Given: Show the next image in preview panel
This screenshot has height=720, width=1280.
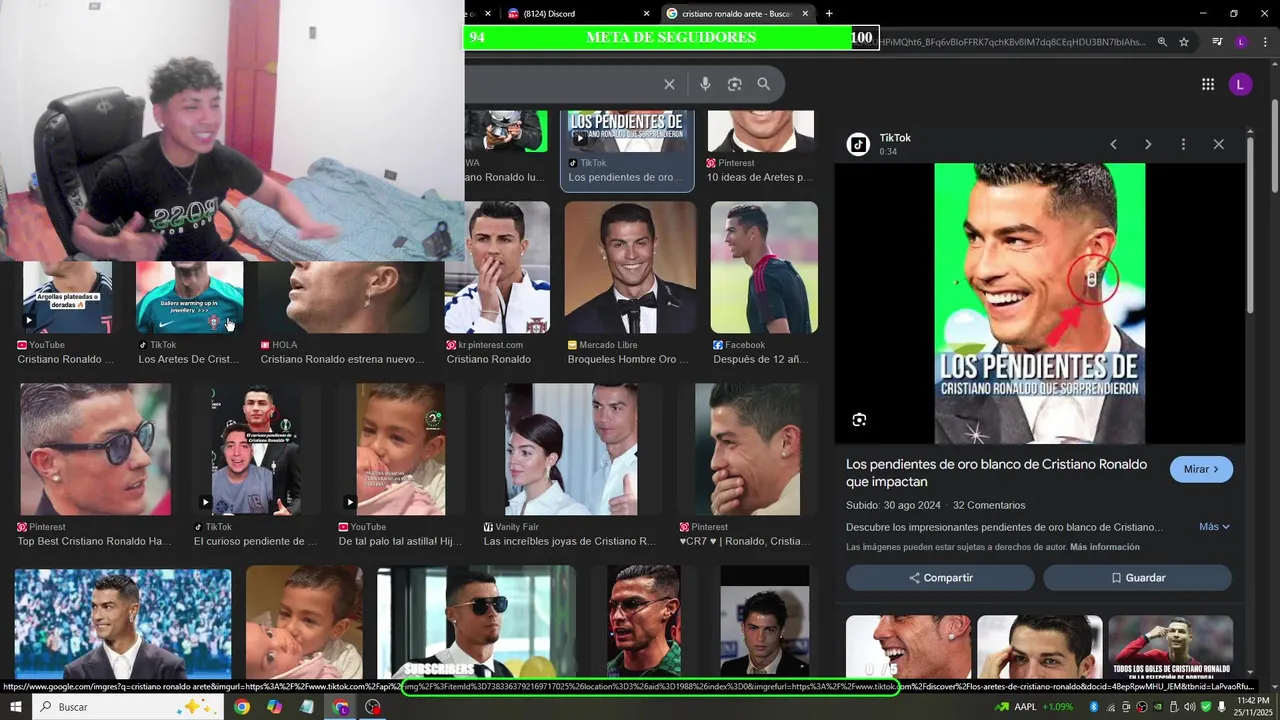Looking at the screenshot, I should [x=1148, y=144].
